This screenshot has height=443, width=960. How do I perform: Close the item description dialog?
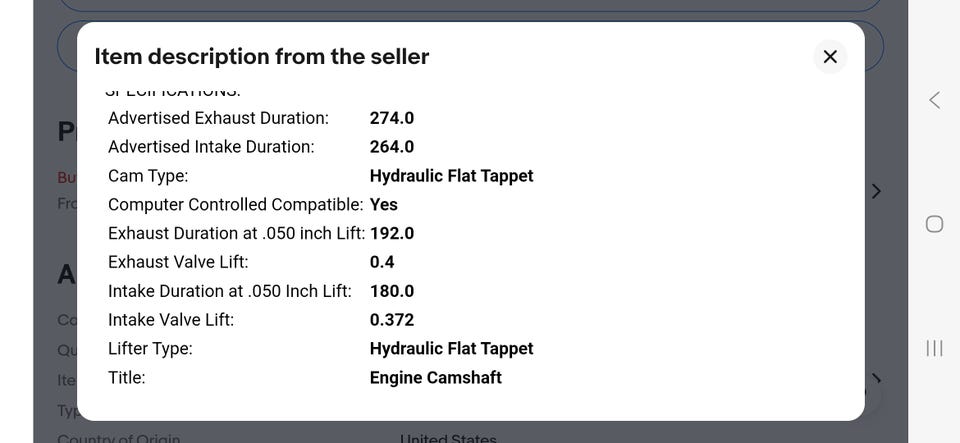(829, 57)
